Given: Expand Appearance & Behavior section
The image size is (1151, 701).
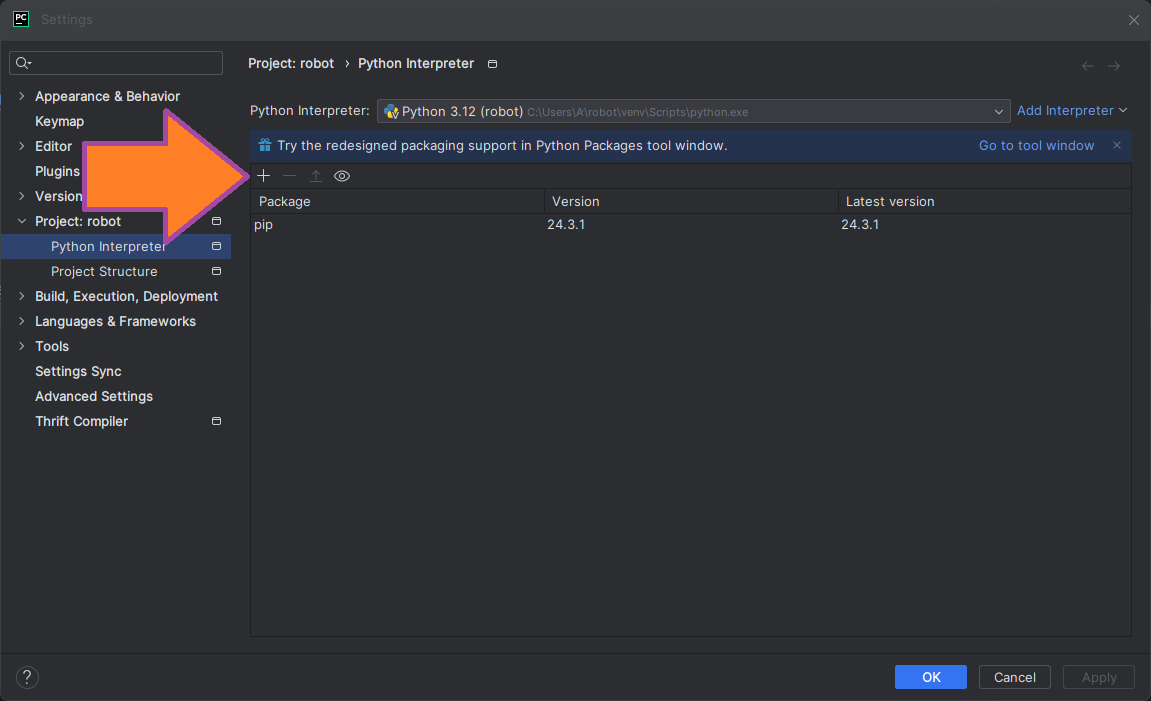Looking at the screenshot, I should point(21,96).
